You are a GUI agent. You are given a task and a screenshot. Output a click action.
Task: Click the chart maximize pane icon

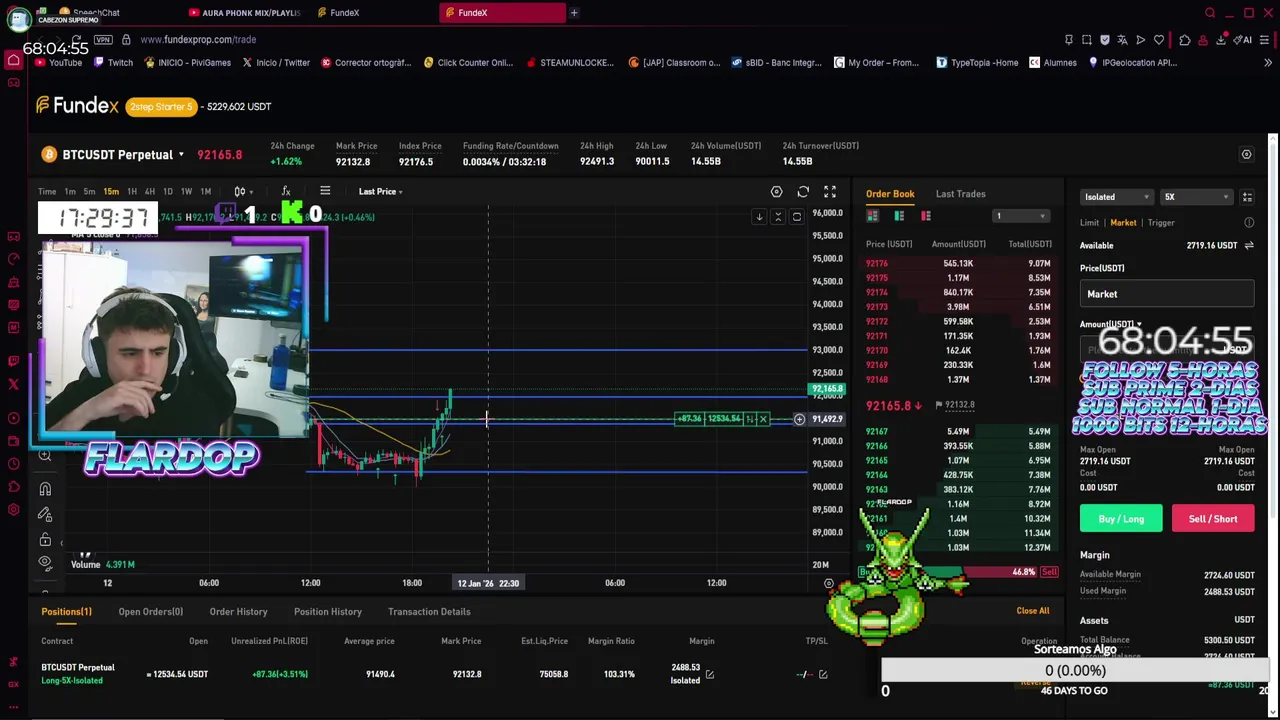tap(796, 217)
